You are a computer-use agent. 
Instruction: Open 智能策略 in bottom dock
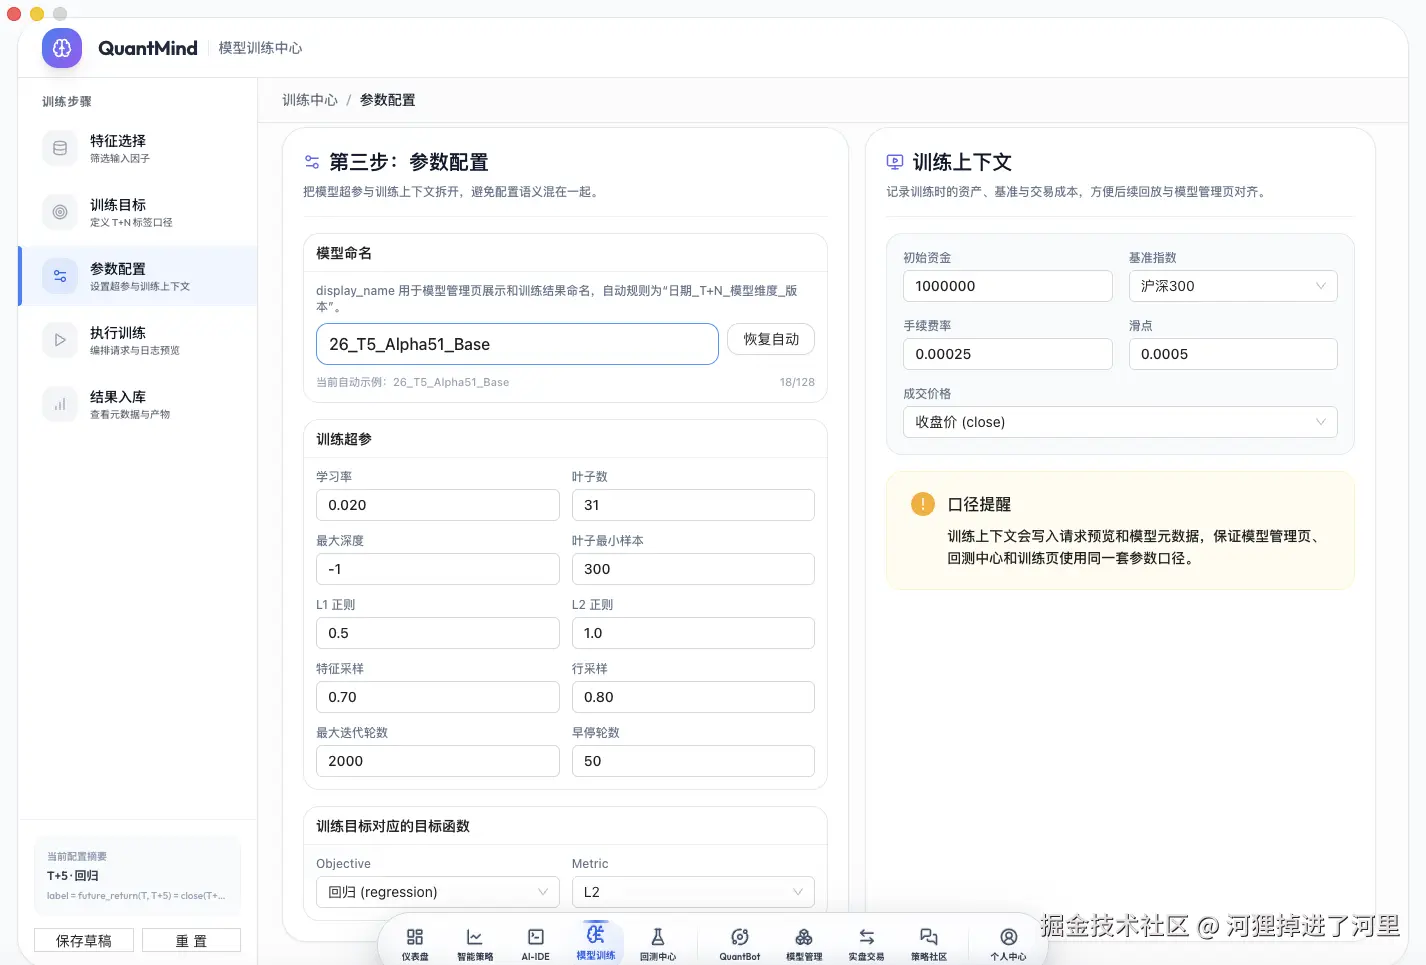(x=475, y=943)
